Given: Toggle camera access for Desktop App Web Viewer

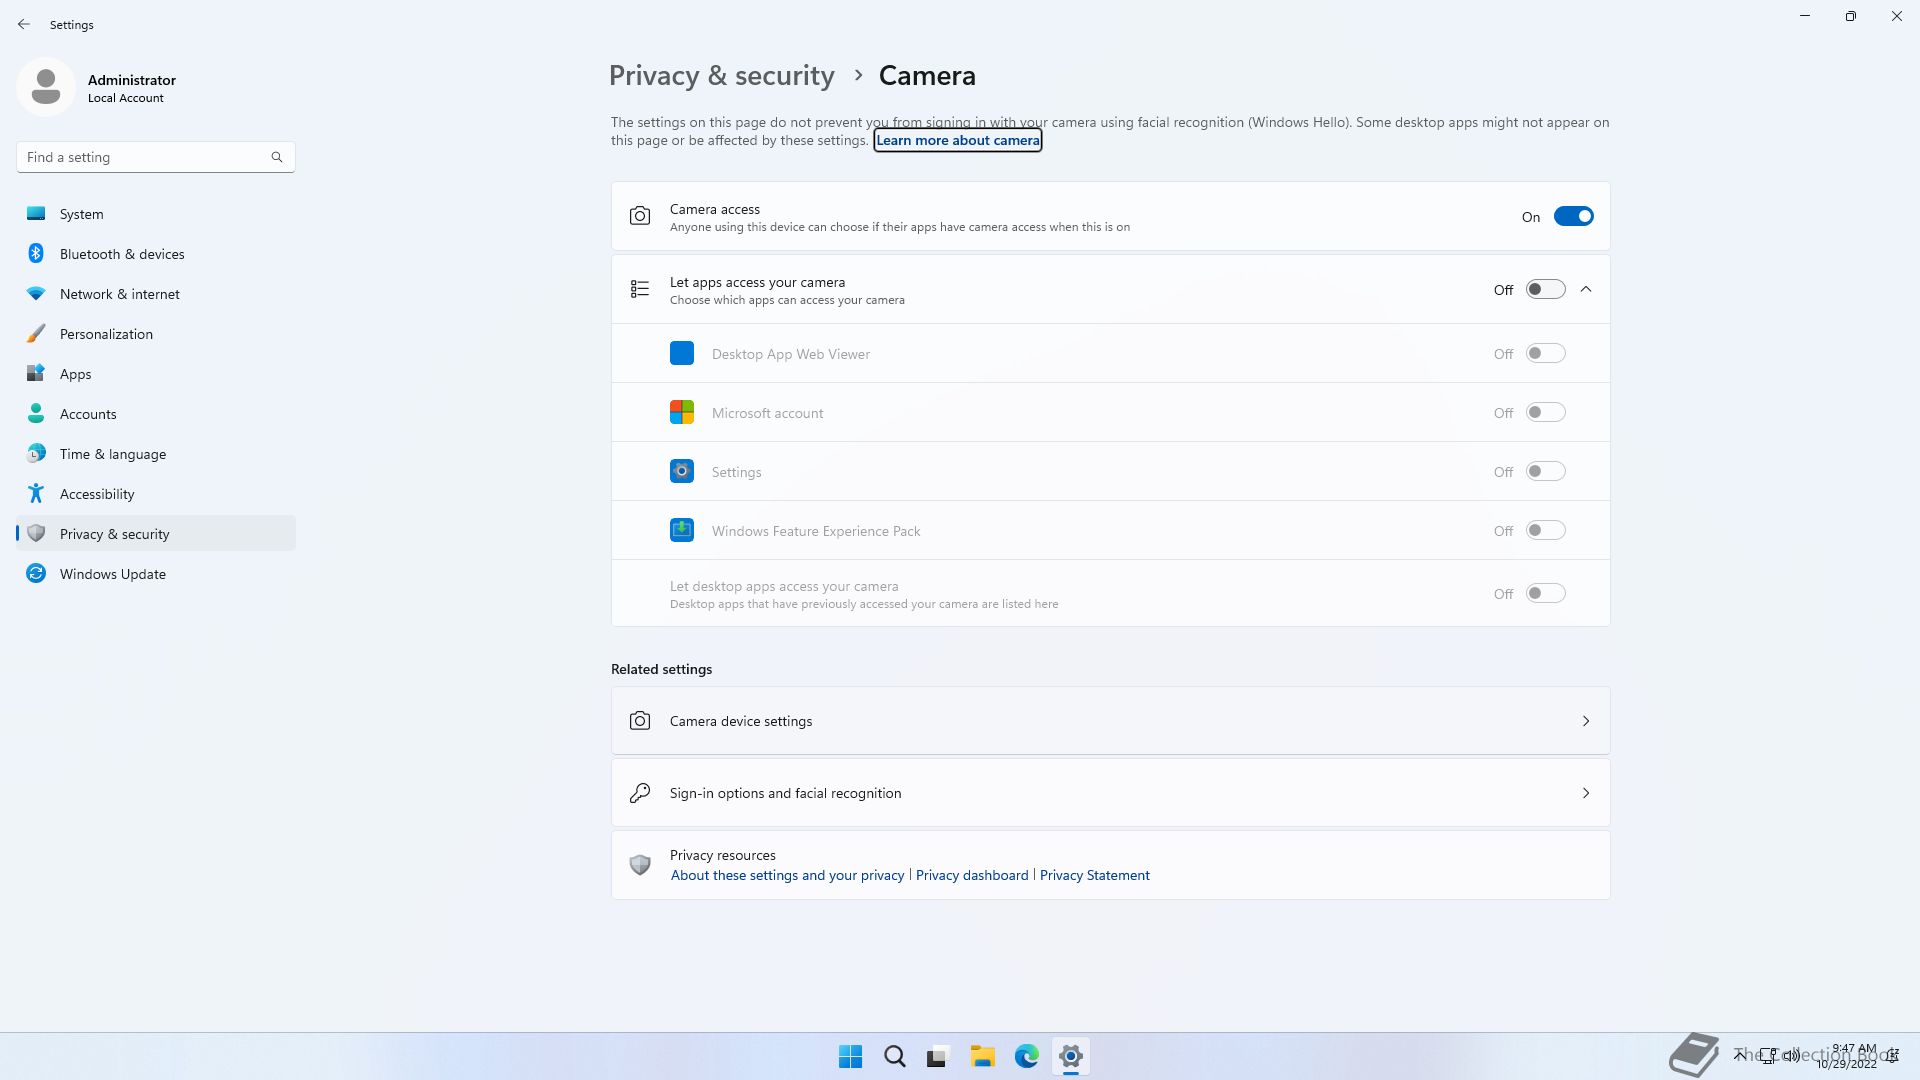Looking at the screenshot, I should [x=1545, y=354].
